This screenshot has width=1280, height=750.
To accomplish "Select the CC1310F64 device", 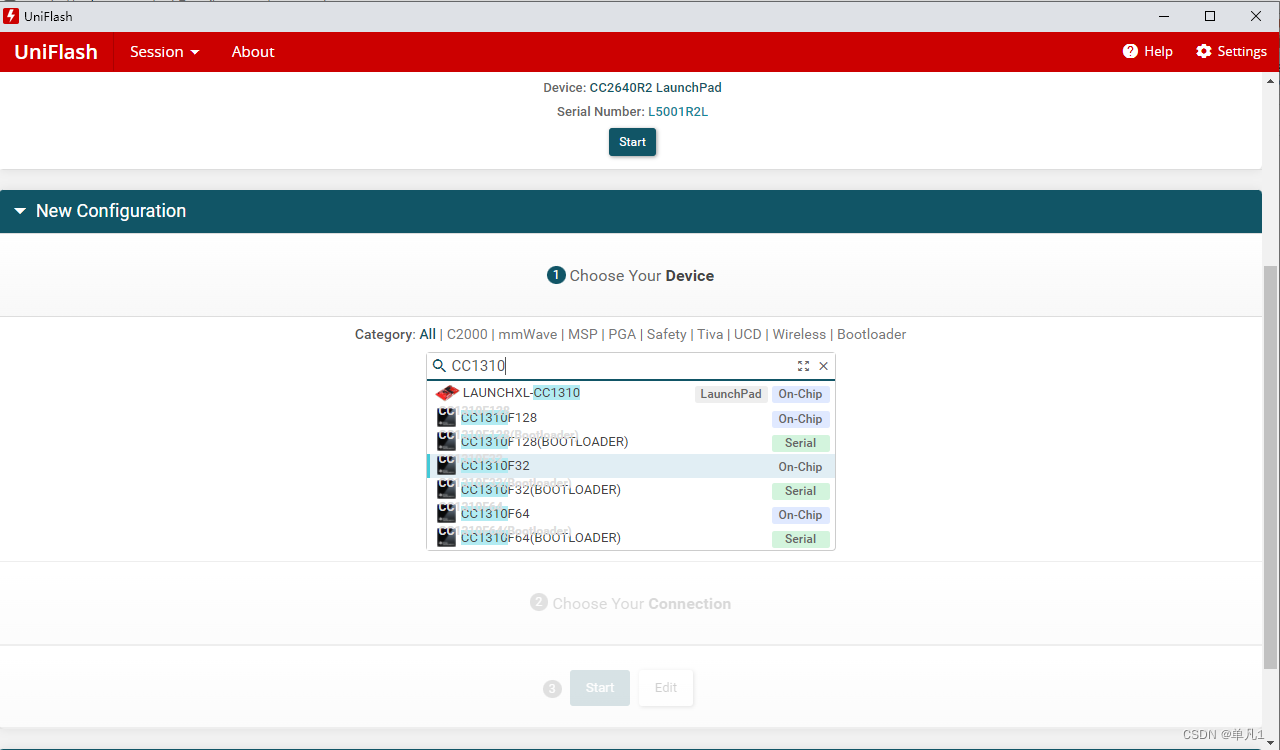I will (631, 514).
